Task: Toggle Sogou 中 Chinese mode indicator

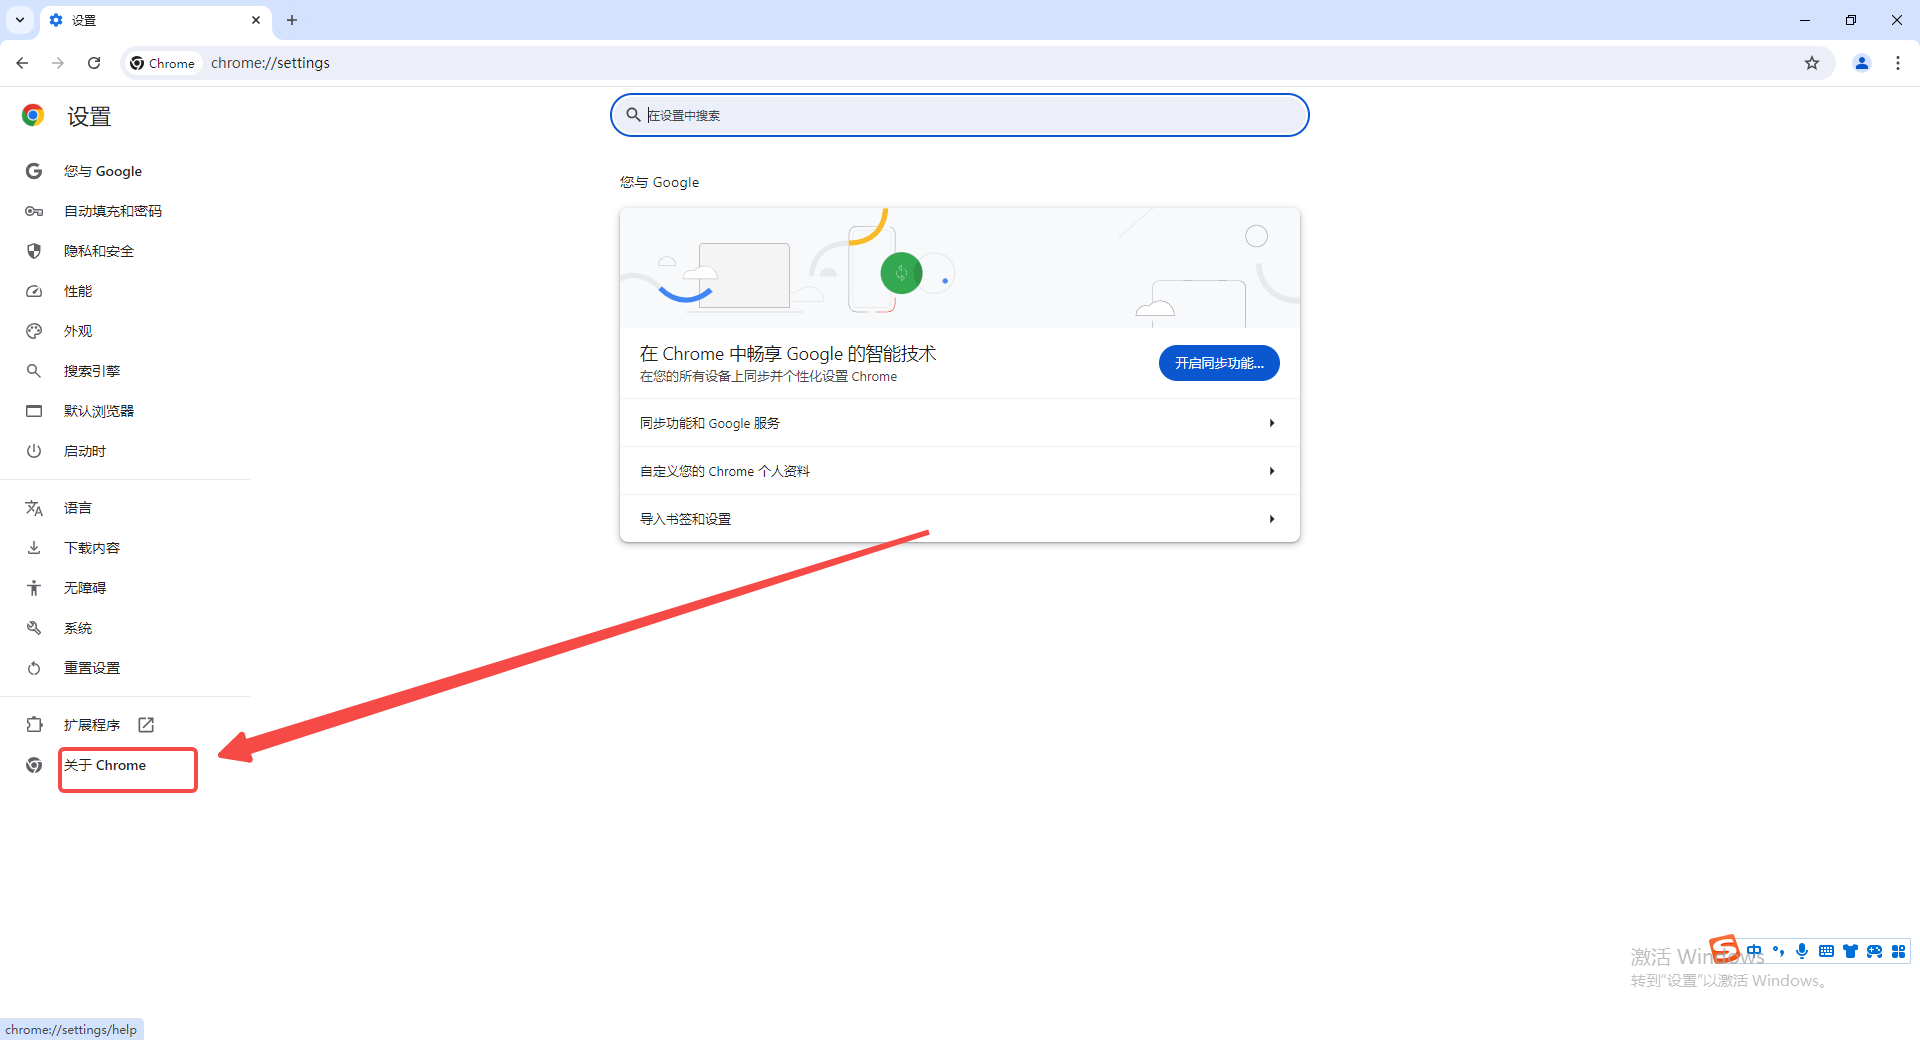Action: (1755, 951)
